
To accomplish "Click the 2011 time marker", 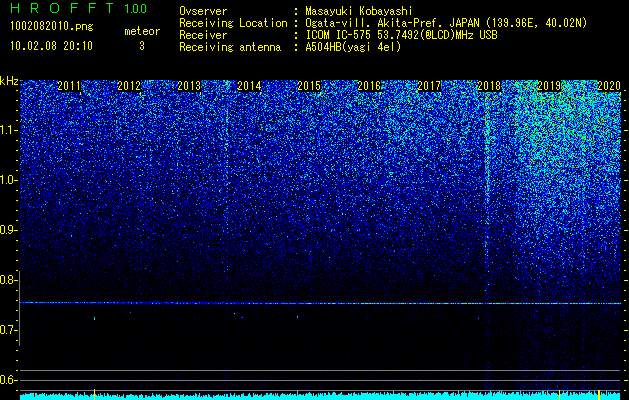I will pos(69,86).
